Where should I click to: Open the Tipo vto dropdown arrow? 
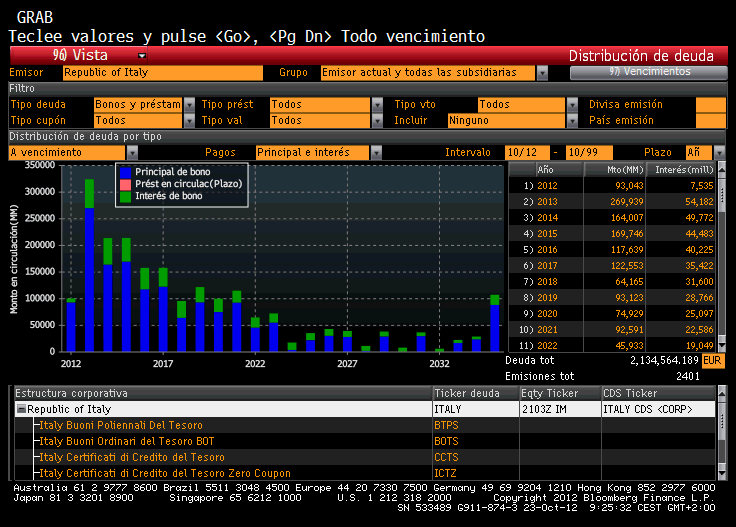(x=571, y=104)
